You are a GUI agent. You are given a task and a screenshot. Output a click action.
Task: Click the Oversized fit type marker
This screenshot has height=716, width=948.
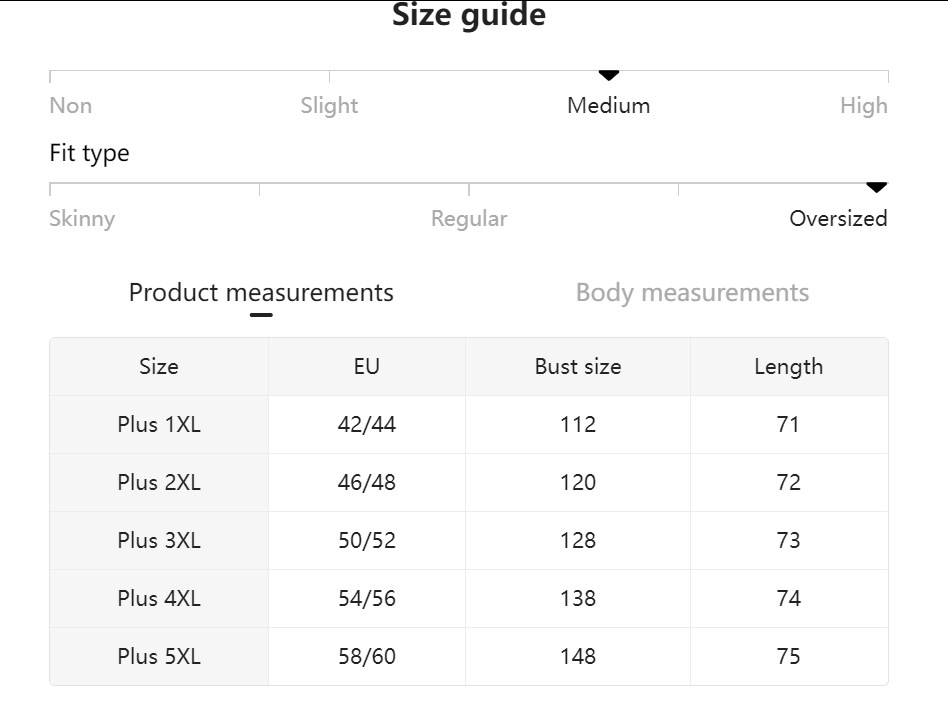tap(877, 187)
